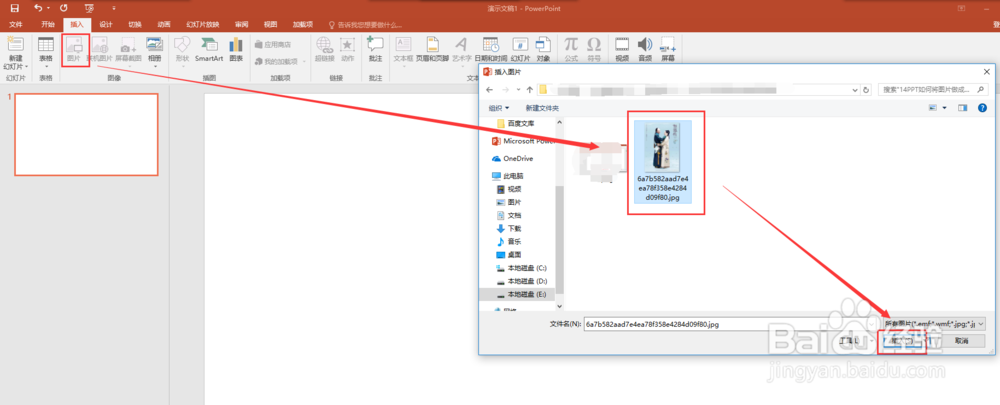Click Header and Footer (页眉和页脚) icon
This screenshot has height=405, width=1000.
click(x=432, y=50)
